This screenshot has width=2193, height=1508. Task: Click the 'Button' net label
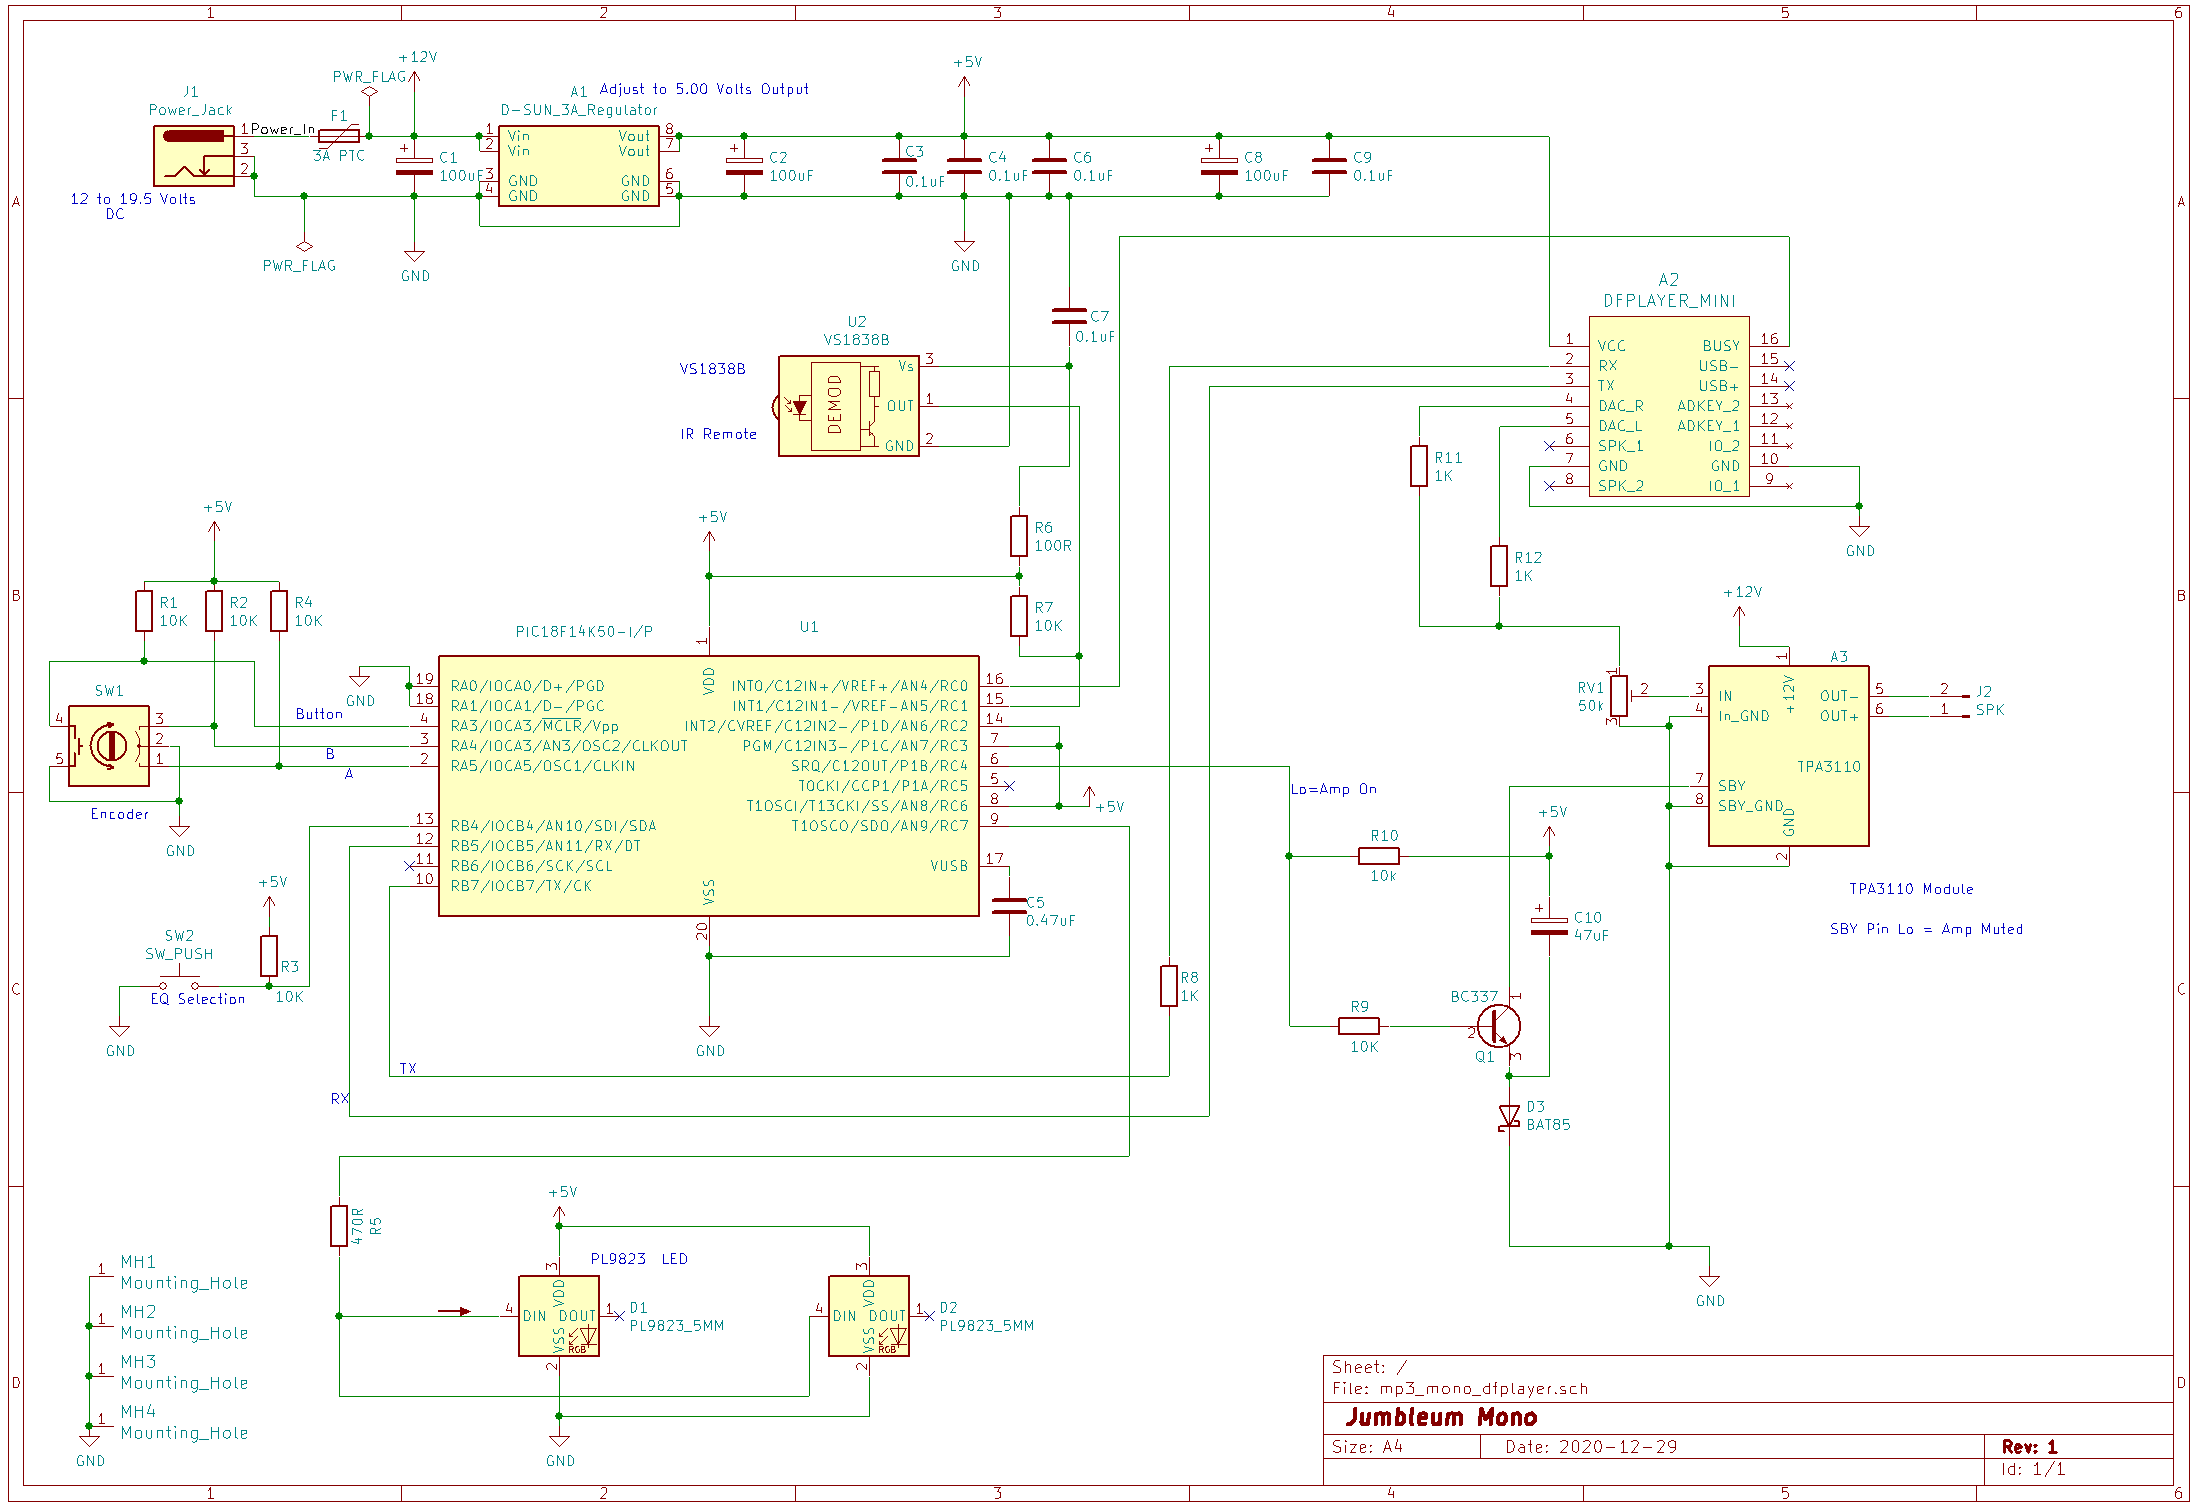[319, 714]
